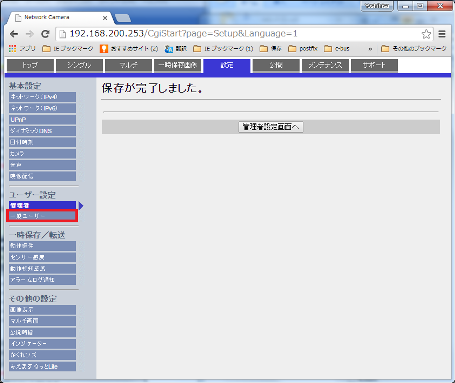Open the 翻訳 translate bookmark
Image resolution: width=455 pixels, height=383 pixels.
[176, 49]
